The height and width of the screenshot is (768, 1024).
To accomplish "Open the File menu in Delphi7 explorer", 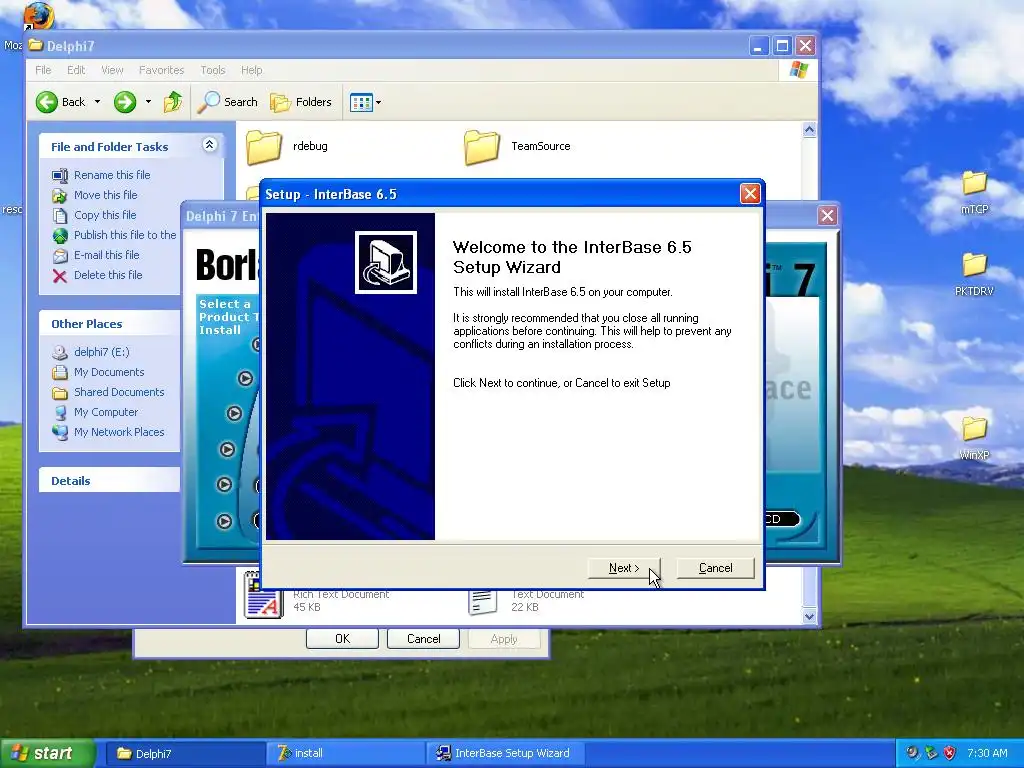I will pos(43,70).
